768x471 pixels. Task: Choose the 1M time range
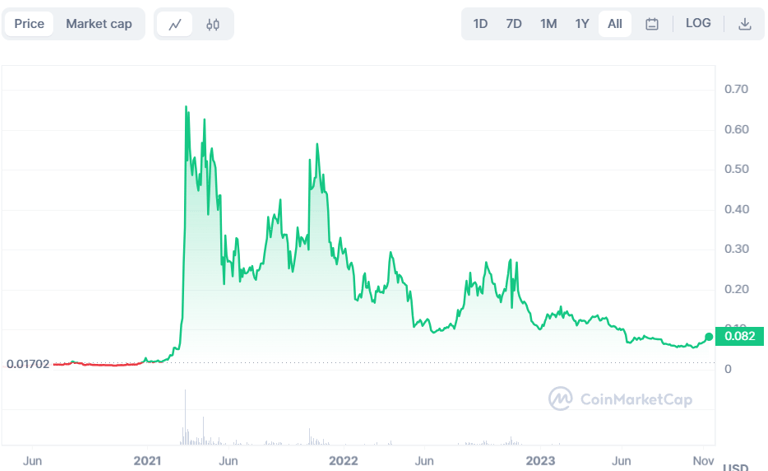pos(548,24)
